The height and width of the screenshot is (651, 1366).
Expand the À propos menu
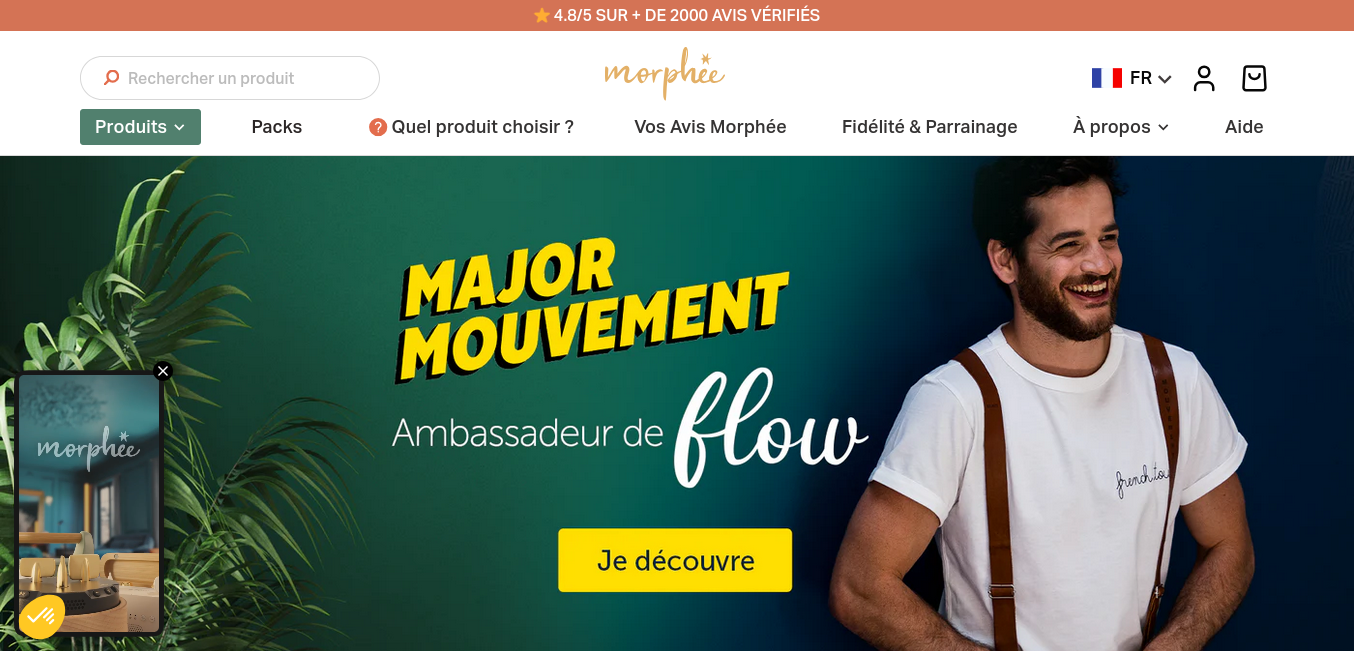click(x=1120, y=127)
